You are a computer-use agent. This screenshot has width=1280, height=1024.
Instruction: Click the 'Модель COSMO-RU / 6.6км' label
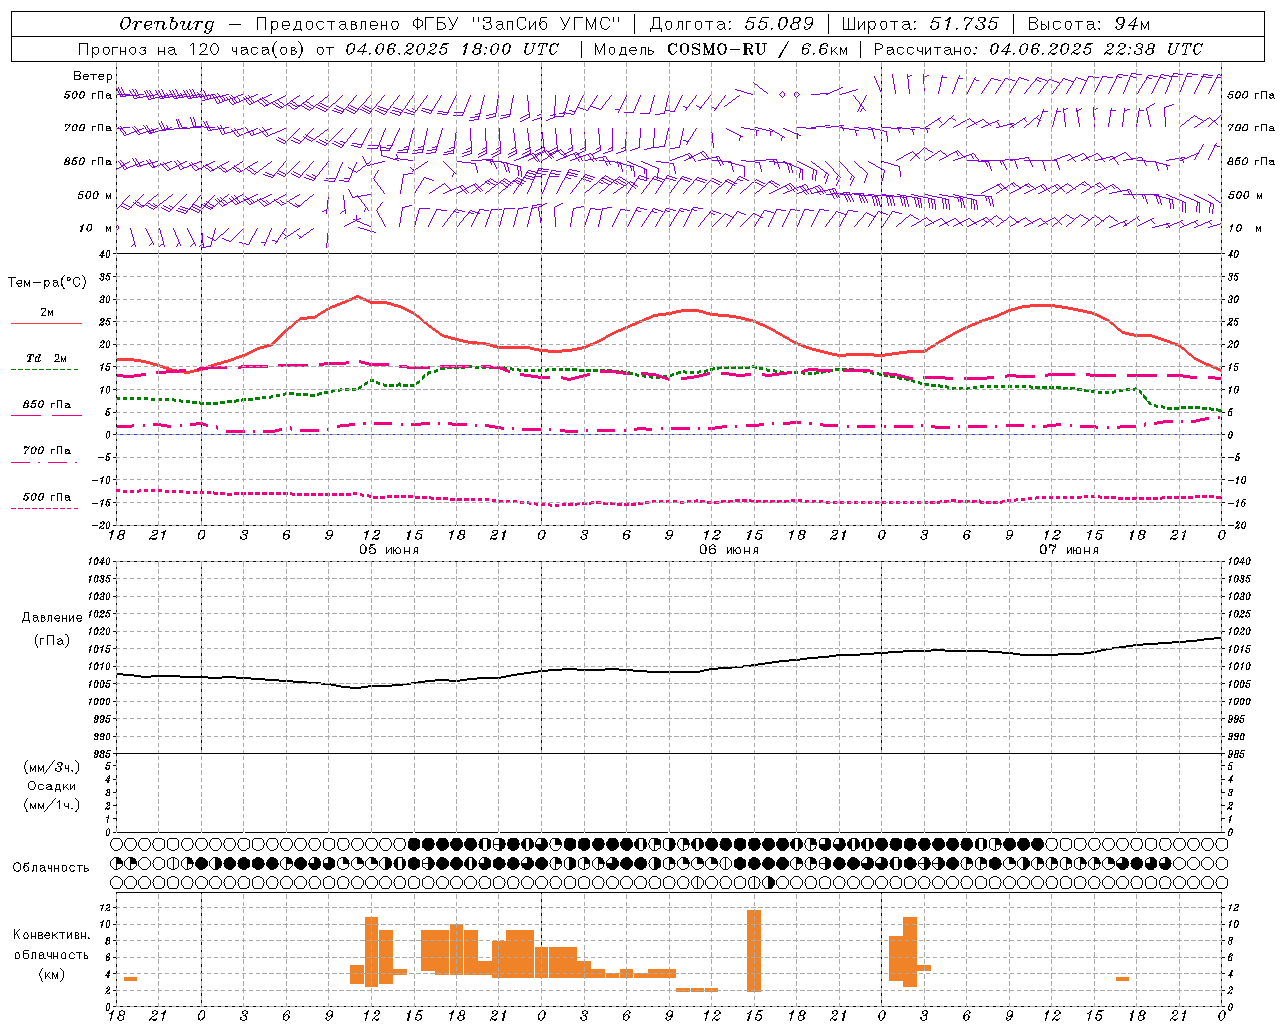721,49
